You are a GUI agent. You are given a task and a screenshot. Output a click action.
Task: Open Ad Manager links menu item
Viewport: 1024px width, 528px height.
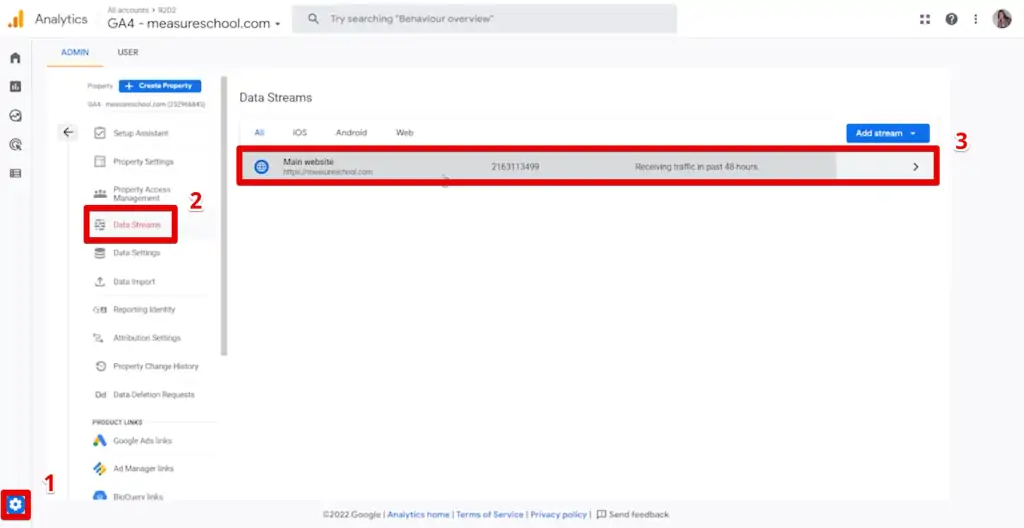[144, 469]
